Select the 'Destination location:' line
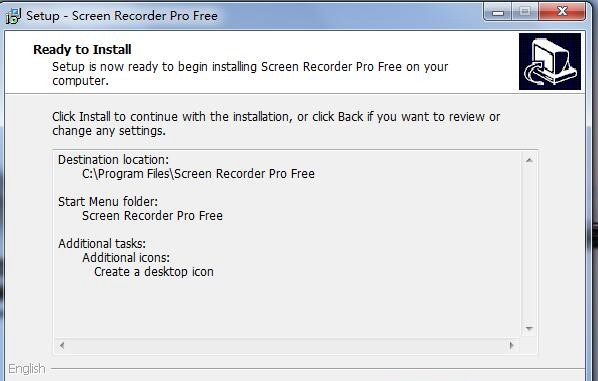 [x=113, y=159]
